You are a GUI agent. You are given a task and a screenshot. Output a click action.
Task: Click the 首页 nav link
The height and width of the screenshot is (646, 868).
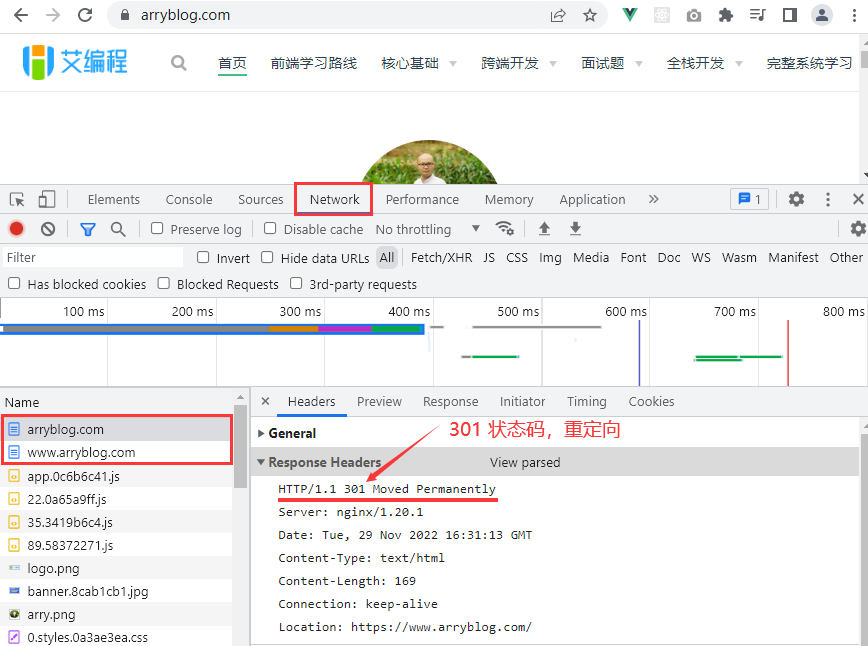[x=232, y=63]
